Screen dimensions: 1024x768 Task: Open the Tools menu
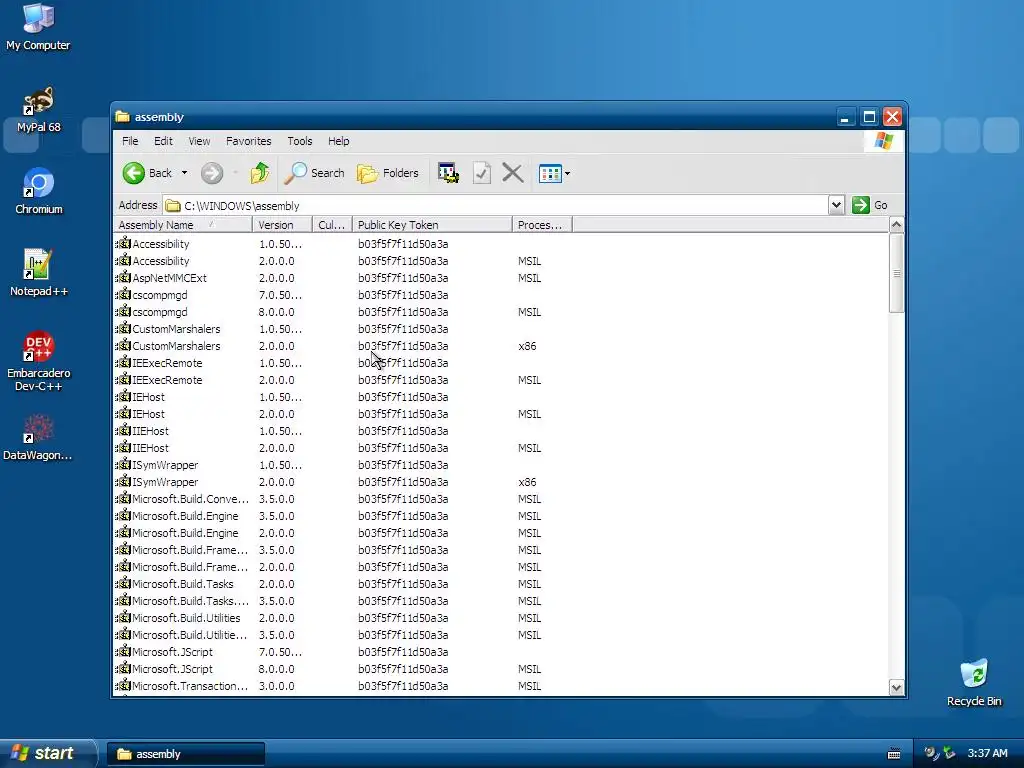(300, 141)
